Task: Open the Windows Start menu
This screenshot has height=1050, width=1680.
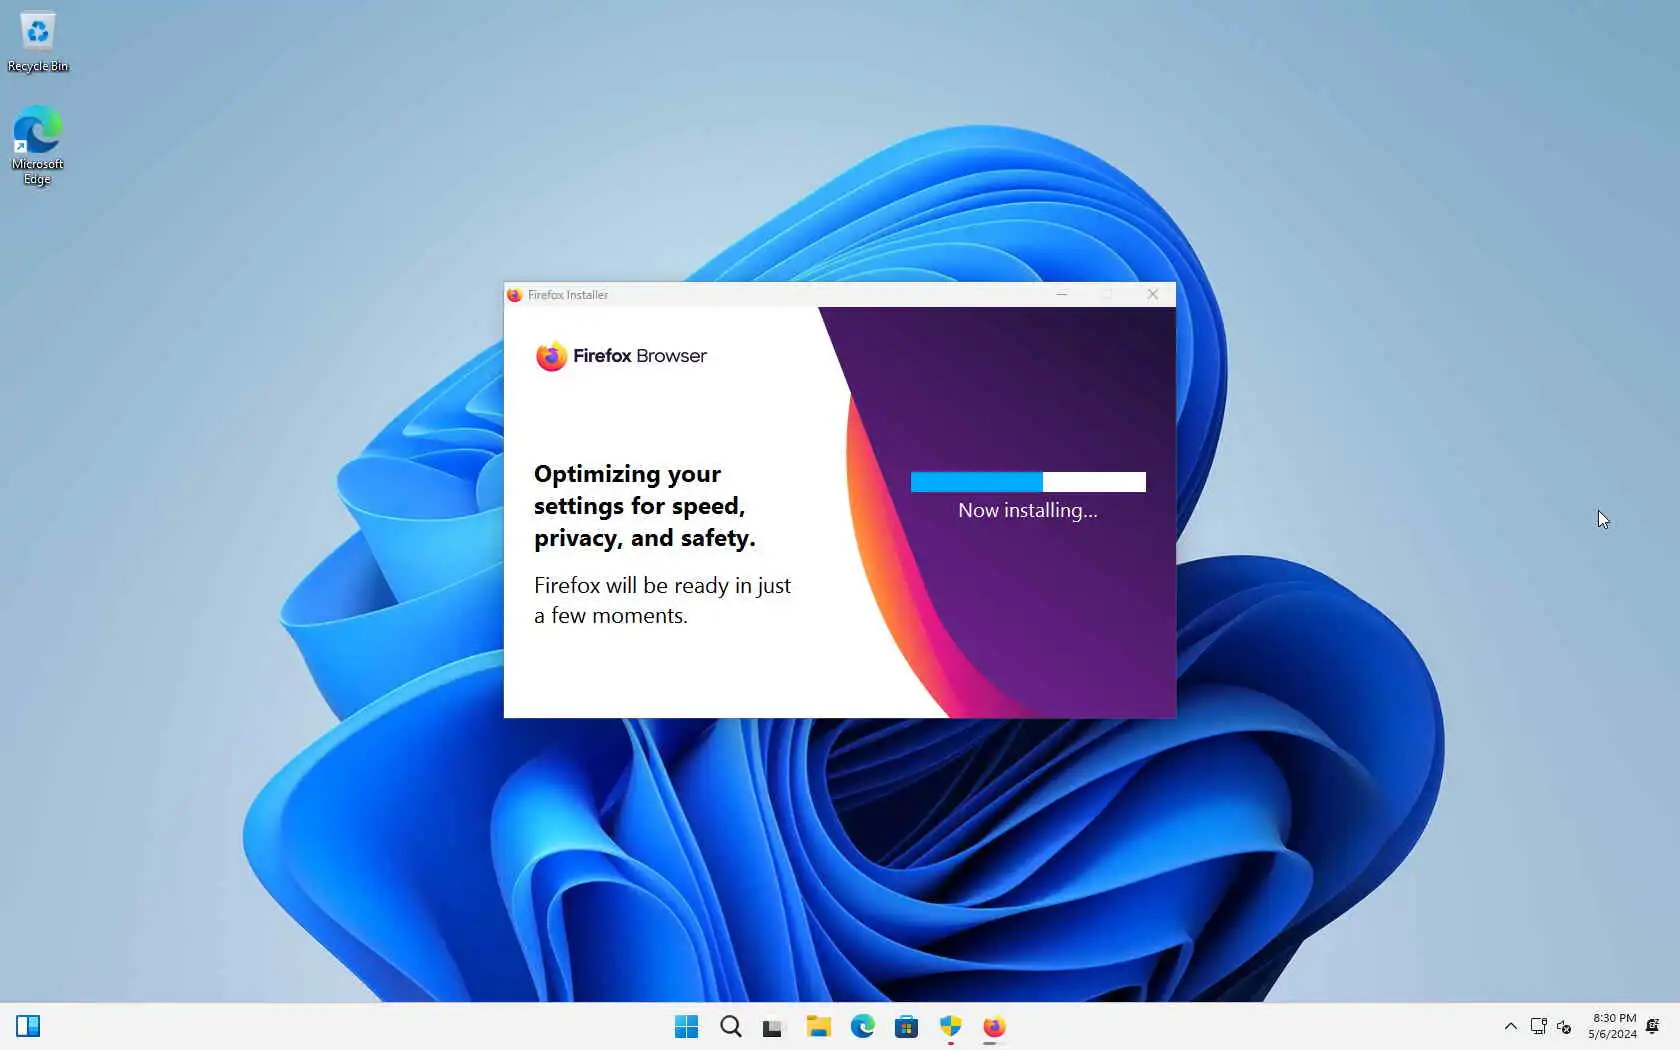Action: click(x=686, y=1026)
